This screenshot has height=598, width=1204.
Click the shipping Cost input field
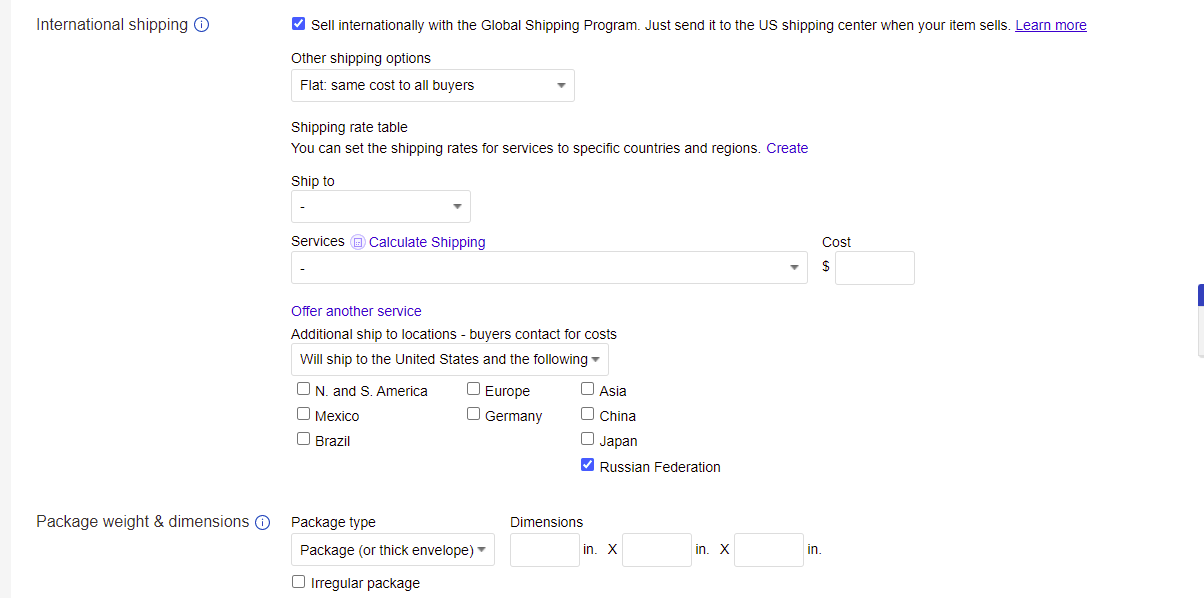(874, 267)
